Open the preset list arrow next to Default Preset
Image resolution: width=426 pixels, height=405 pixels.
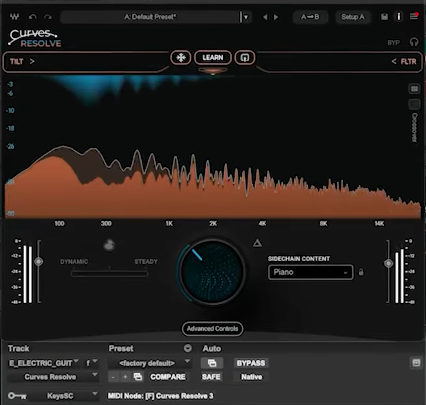coord(246,17)
